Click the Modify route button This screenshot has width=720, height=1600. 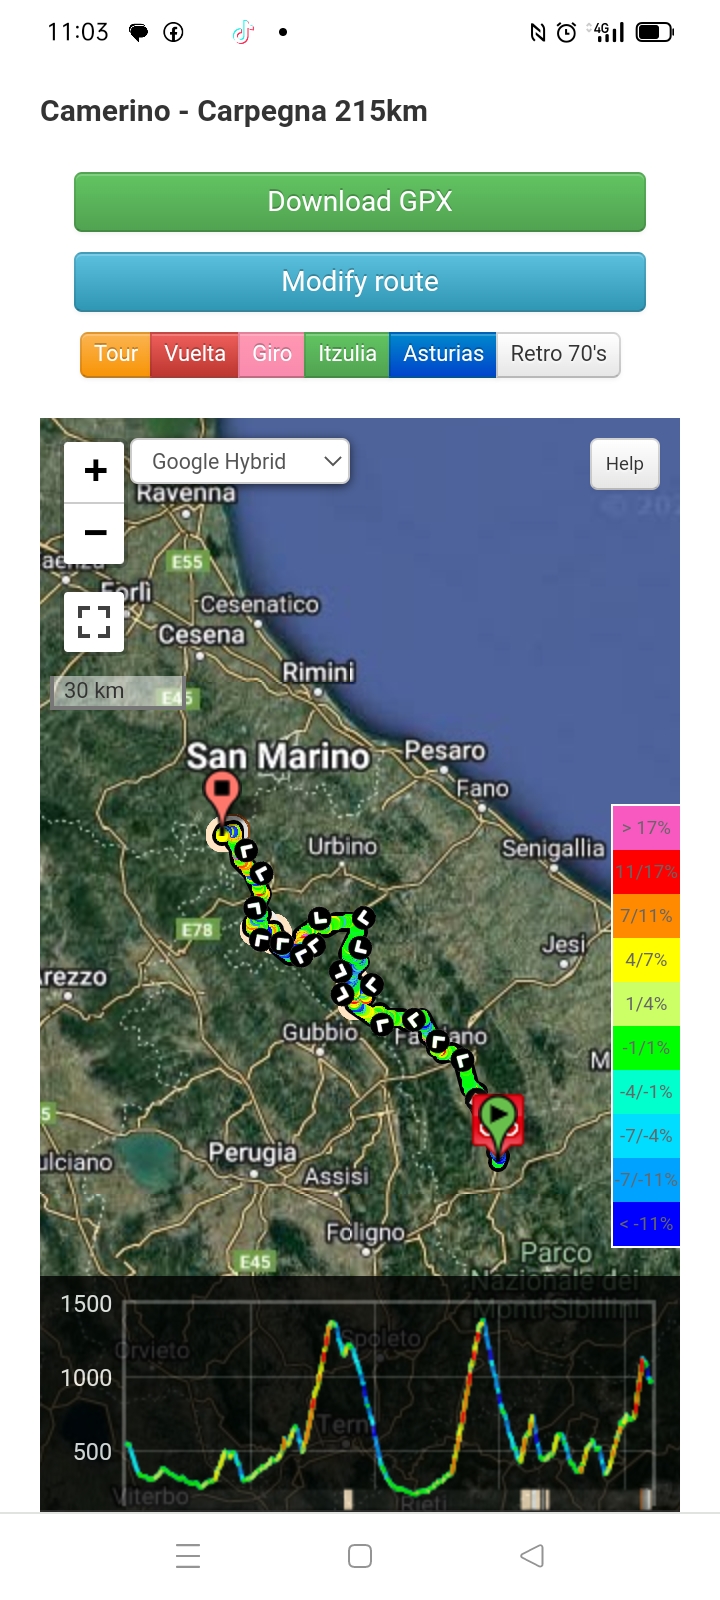click(360, 282)
